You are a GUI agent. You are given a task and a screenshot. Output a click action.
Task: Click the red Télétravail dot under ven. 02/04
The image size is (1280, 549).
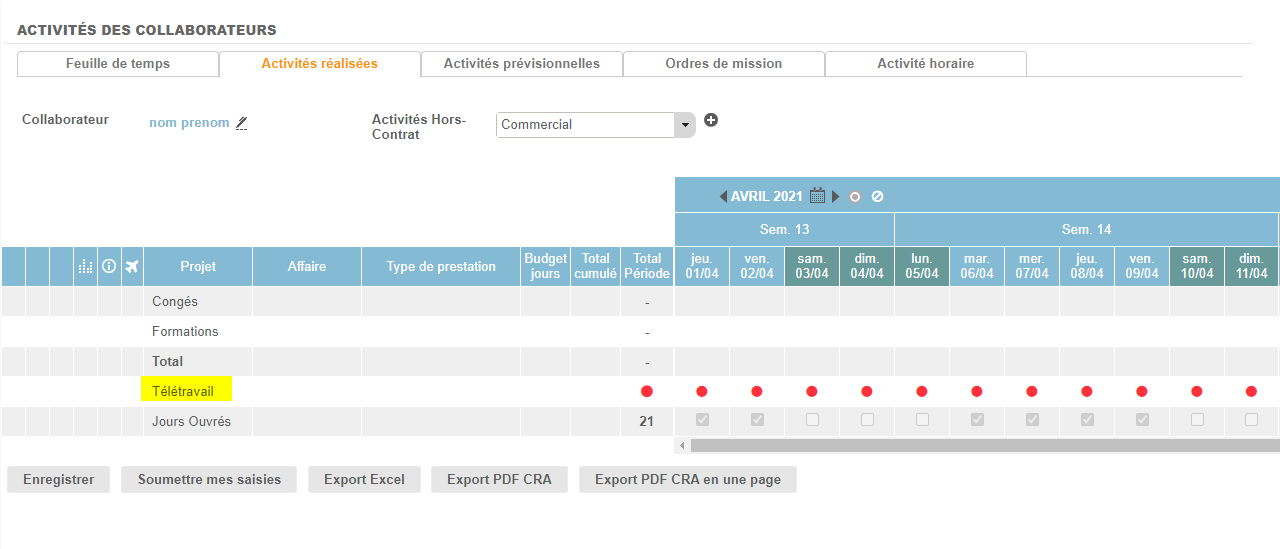click(757, 391)
